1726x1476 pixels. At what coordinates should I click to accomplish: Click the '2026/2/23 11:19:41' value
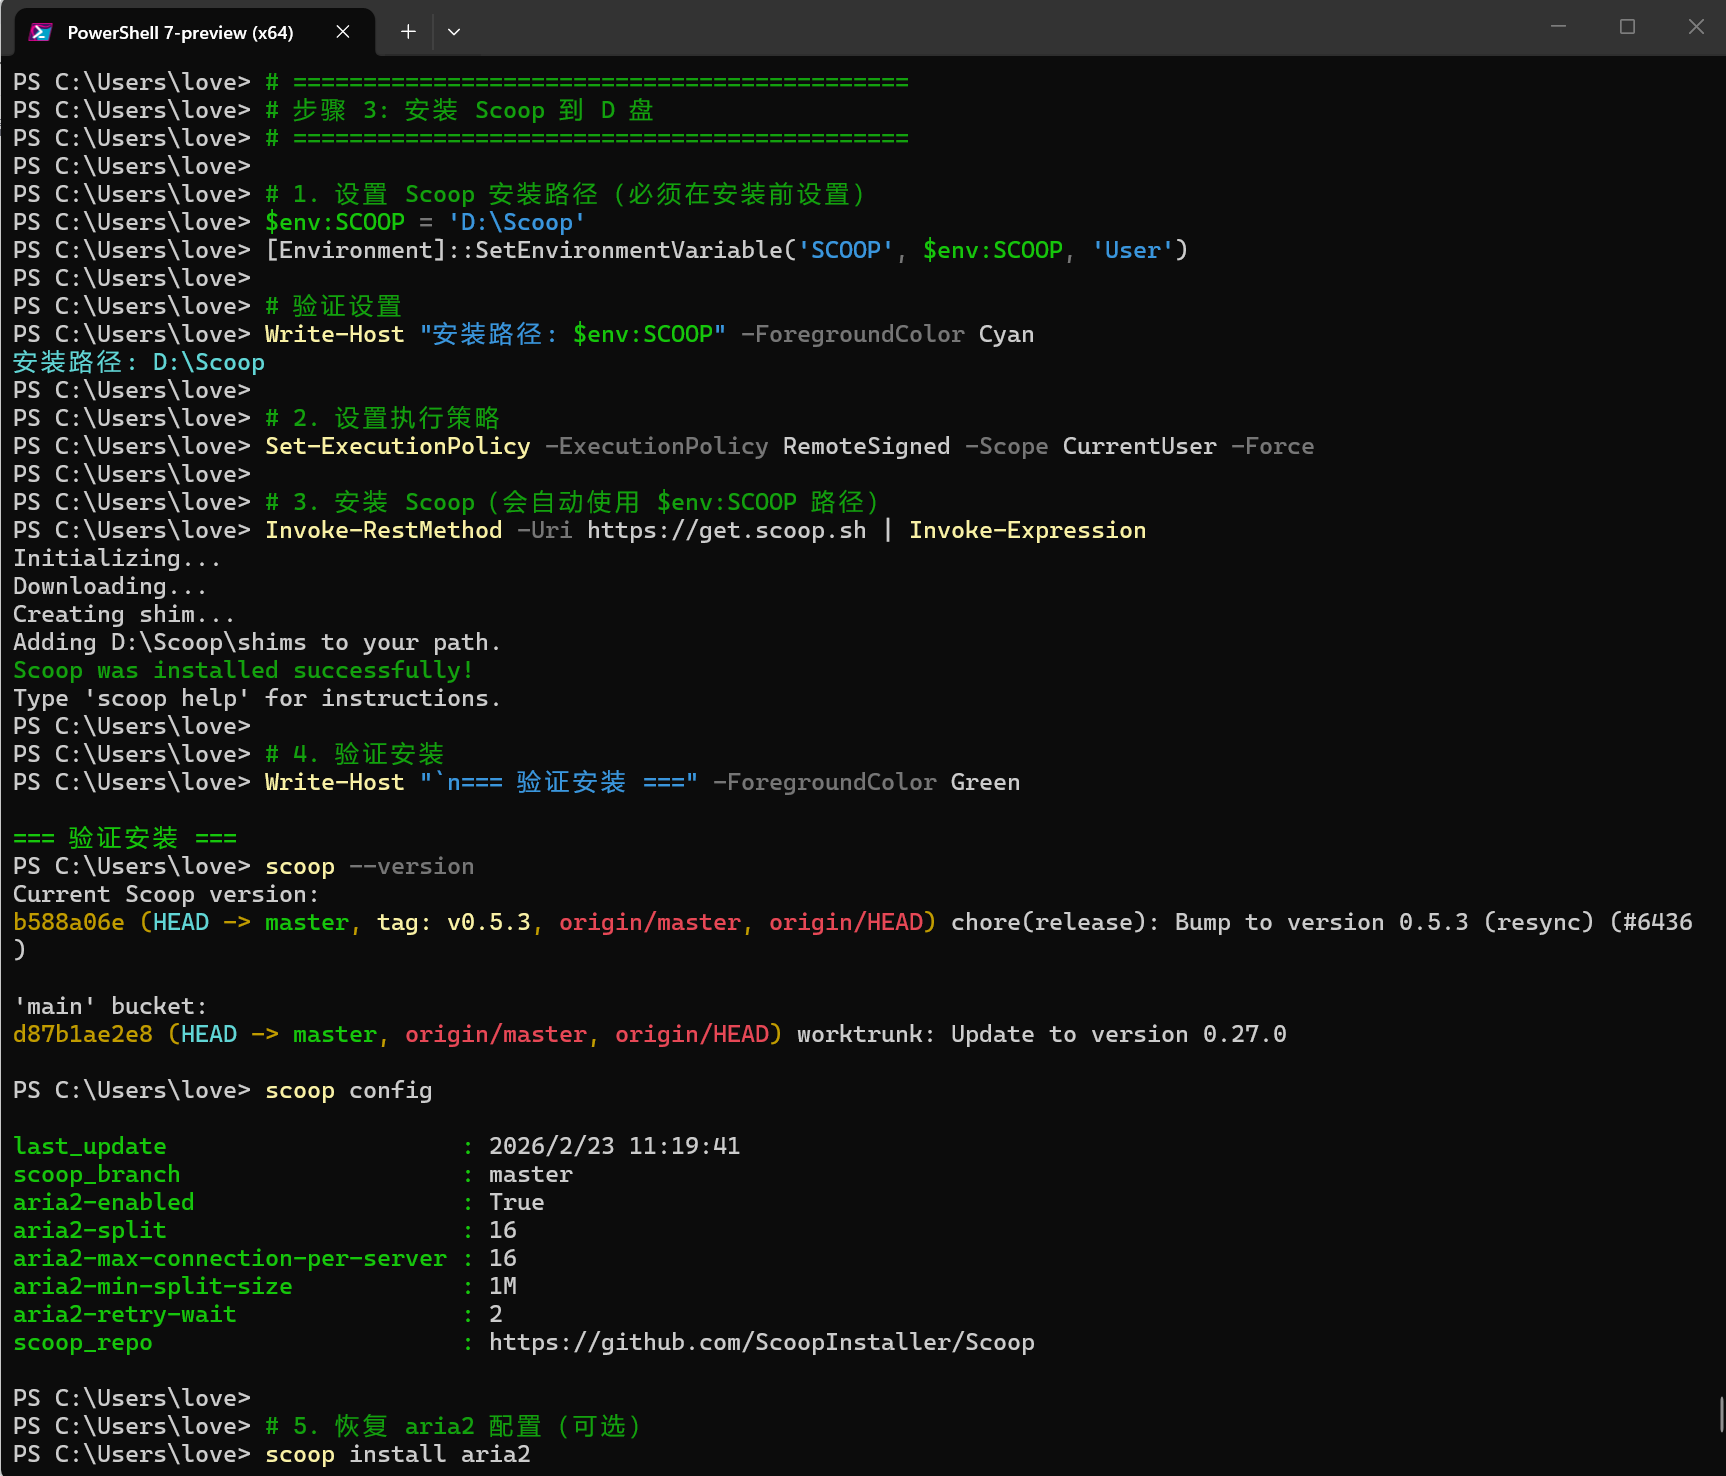pos(615,1146)
